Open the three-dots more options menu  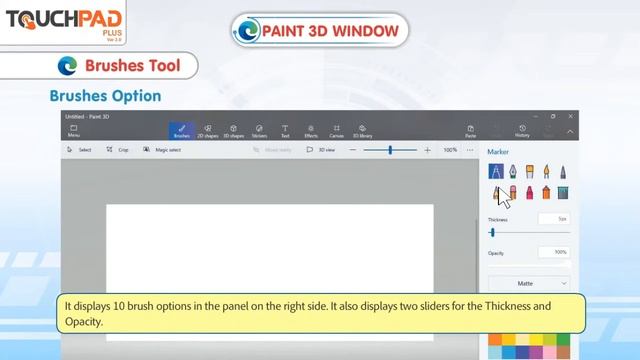click(x=470, y=150)
